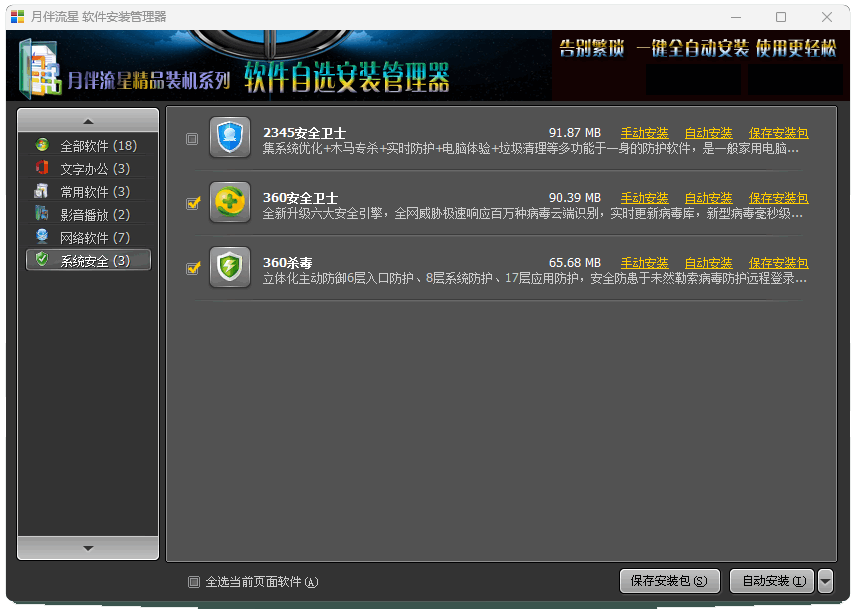Uncheck the 360安全卫士 checkbox

[193, 204]
